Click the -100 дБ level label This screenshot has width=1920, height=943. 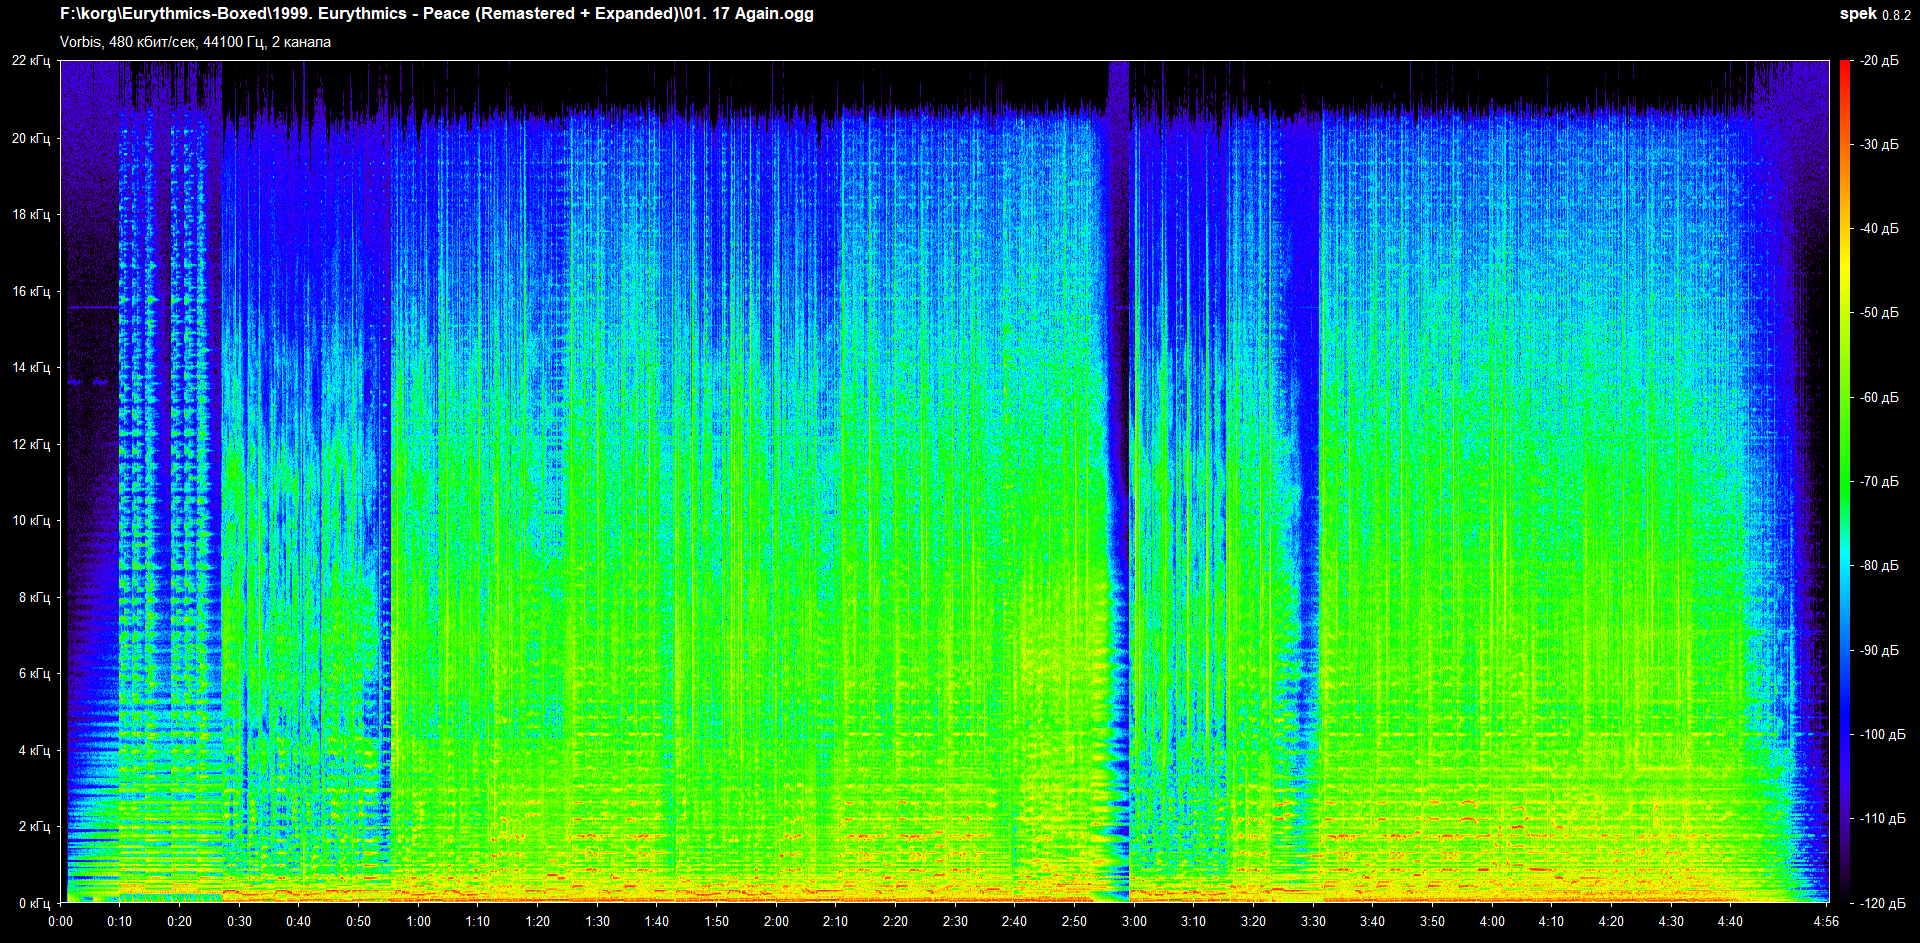pos(1883,735)
